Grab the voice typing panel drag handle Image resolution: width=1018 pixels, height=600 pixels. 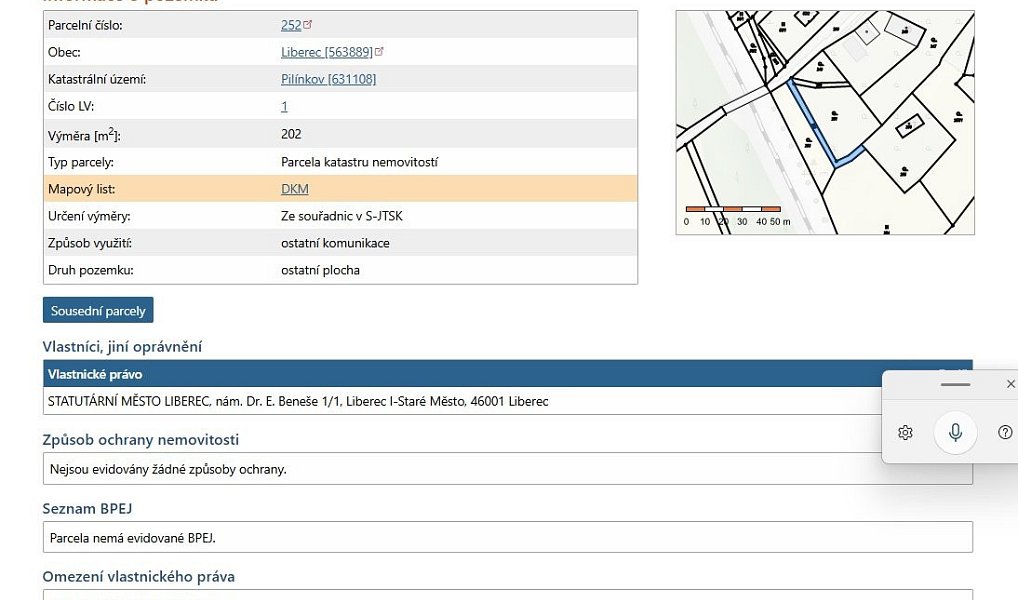click(955, 384)
